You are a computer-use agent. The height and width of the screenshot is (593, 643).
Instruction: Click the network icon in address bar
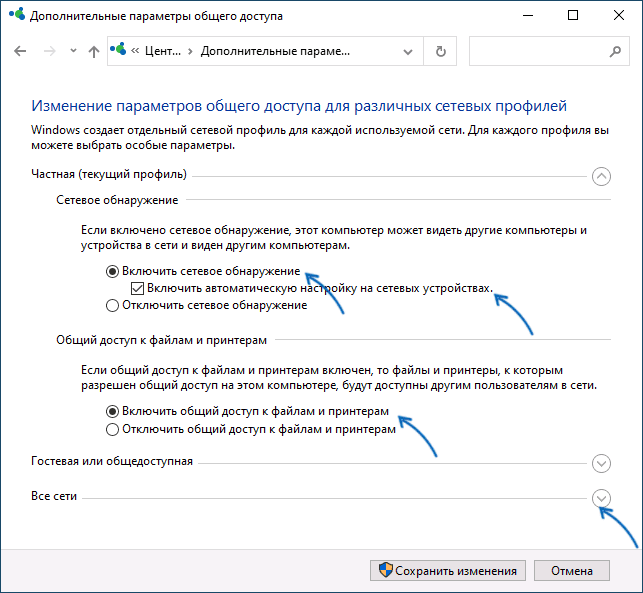pyautogui.click(x=118, y=50)
